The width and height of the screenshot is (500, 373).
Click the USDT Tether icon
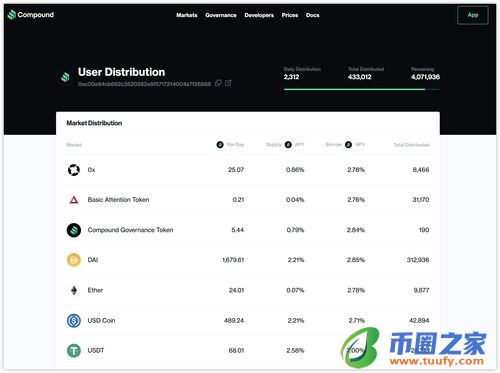point(74,351)
